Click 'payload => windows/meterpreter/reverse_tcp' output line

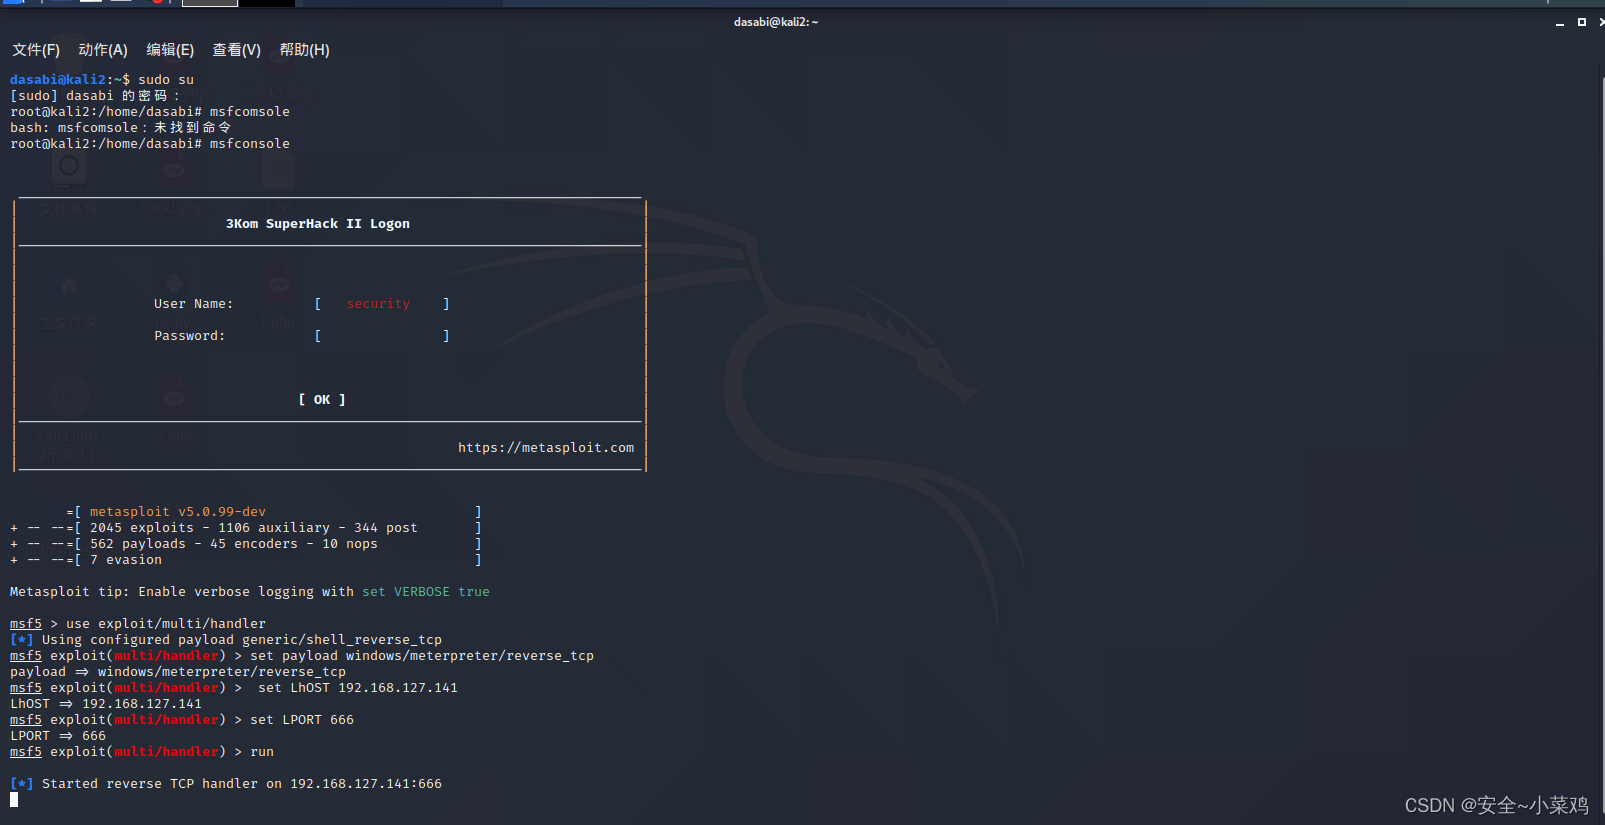(x=178, y=672)
